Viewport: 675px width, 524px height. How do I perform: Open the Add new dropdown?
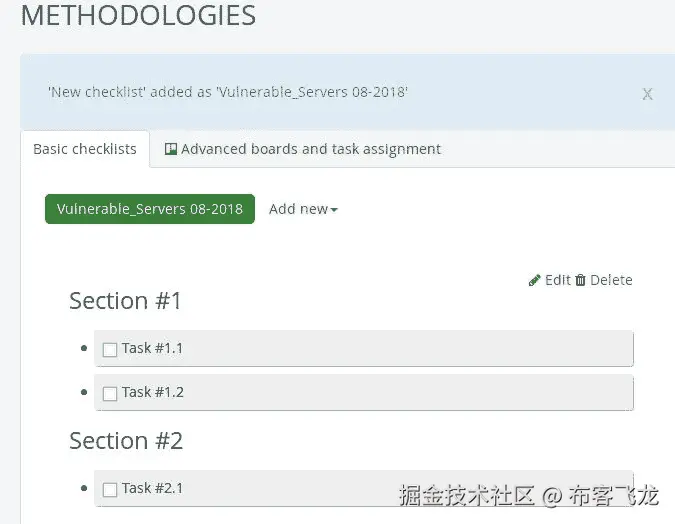[303, 209]
